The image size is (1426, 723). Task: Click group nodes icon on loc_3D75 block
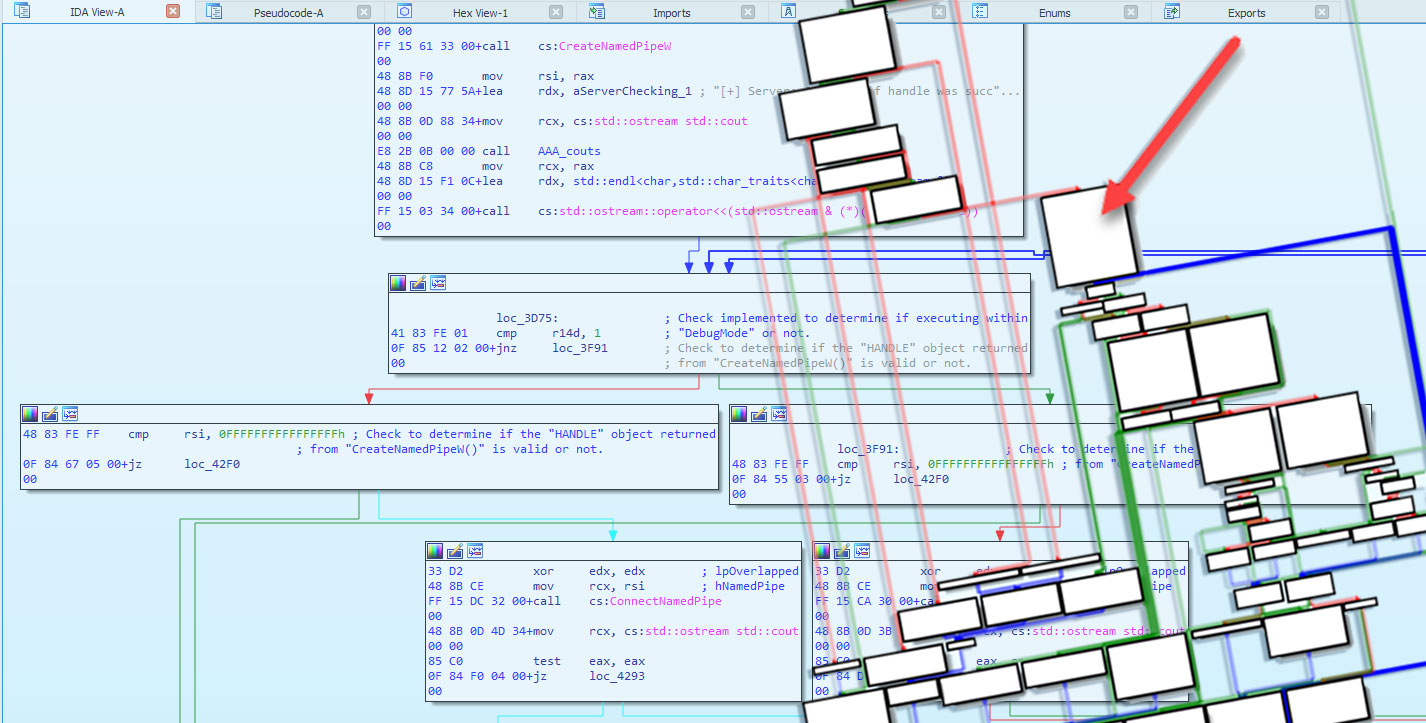click(x=438, y=283)
